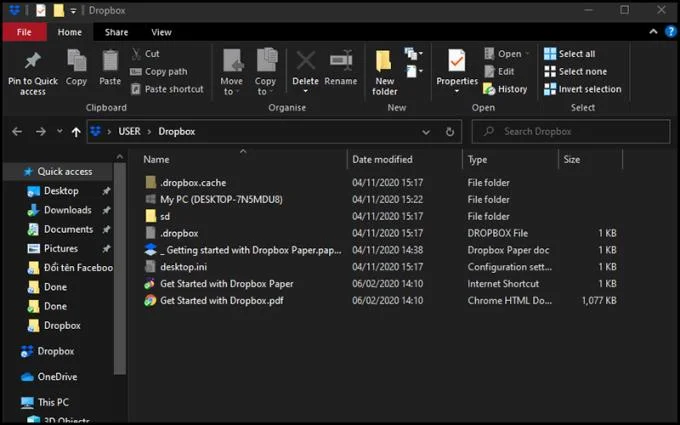Expand the address bar history dropdown
Image resolution: width=680 pixels, height=425 pixels.
[x=426, y=132]
